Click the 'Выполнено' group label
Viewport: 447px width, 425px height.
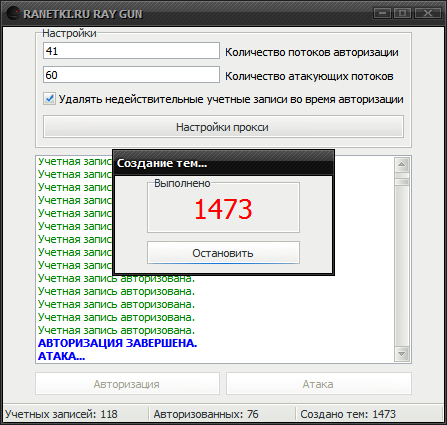tap(182, 183)
